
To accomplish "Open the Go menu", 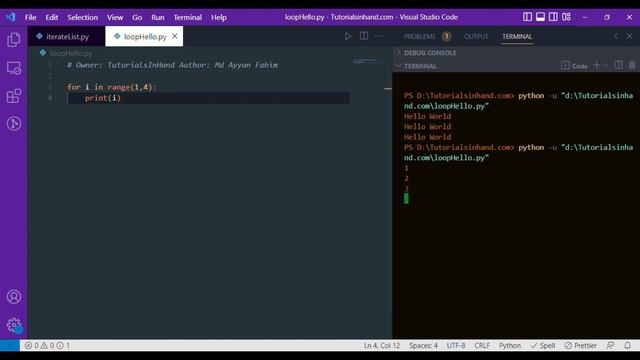I will click(x=137, y=17).
